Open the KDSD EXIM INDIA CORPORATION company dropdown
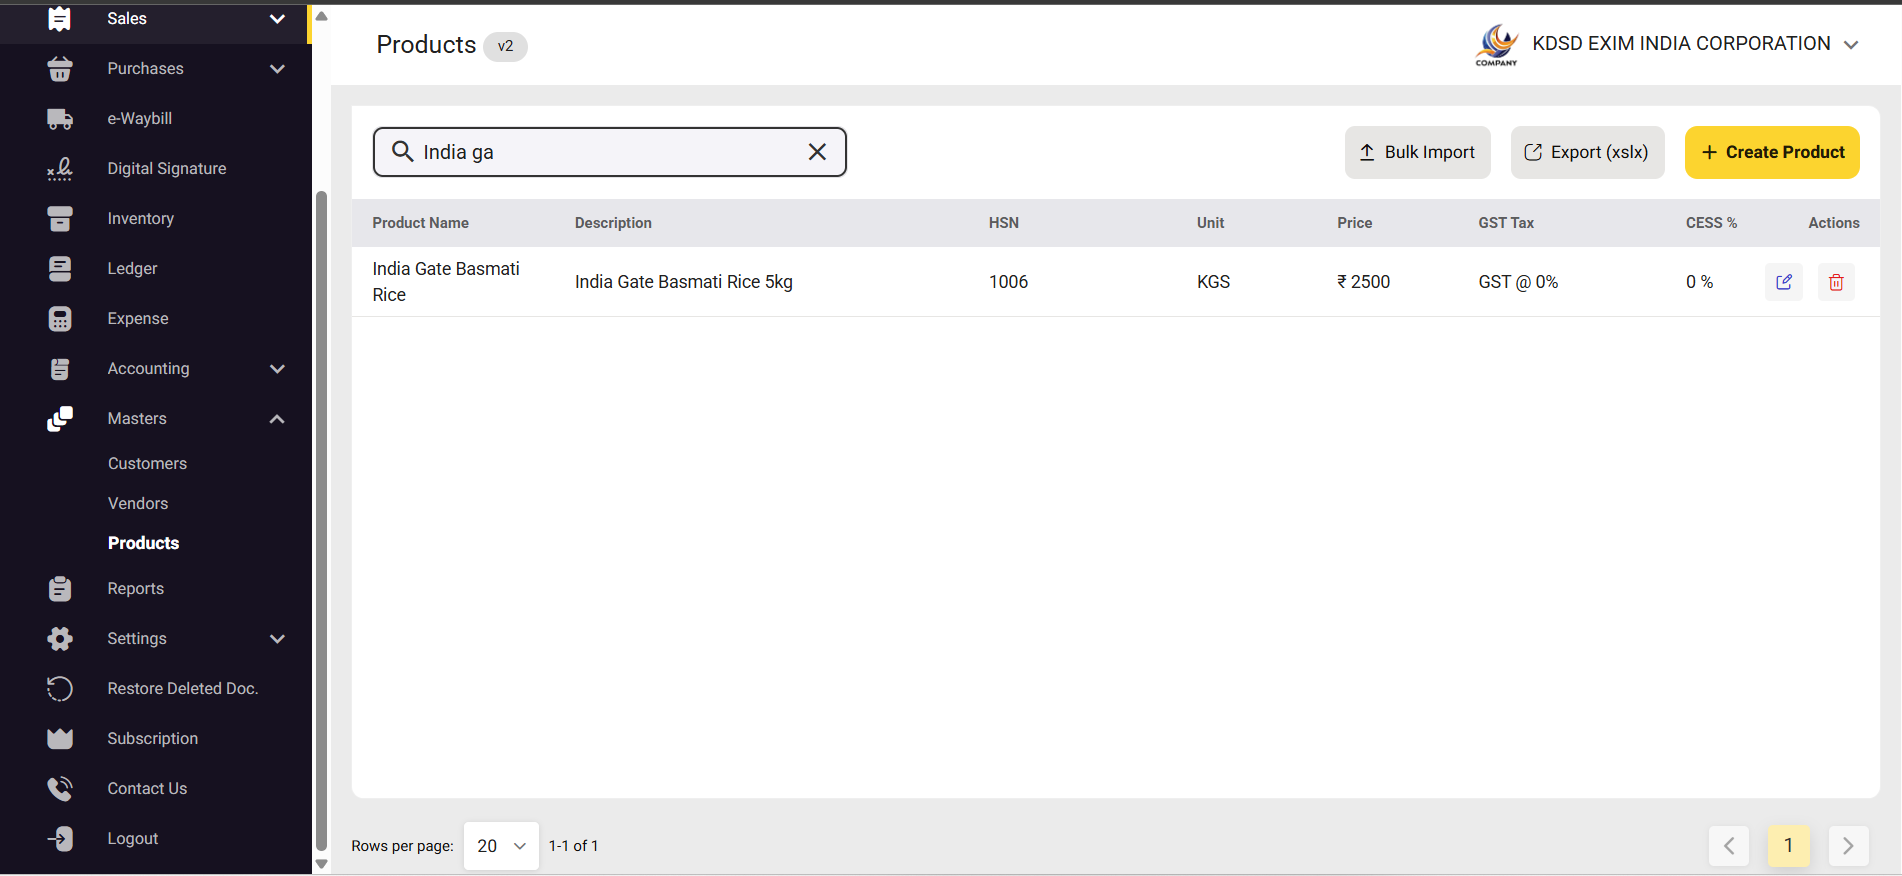 (1850, 44)
